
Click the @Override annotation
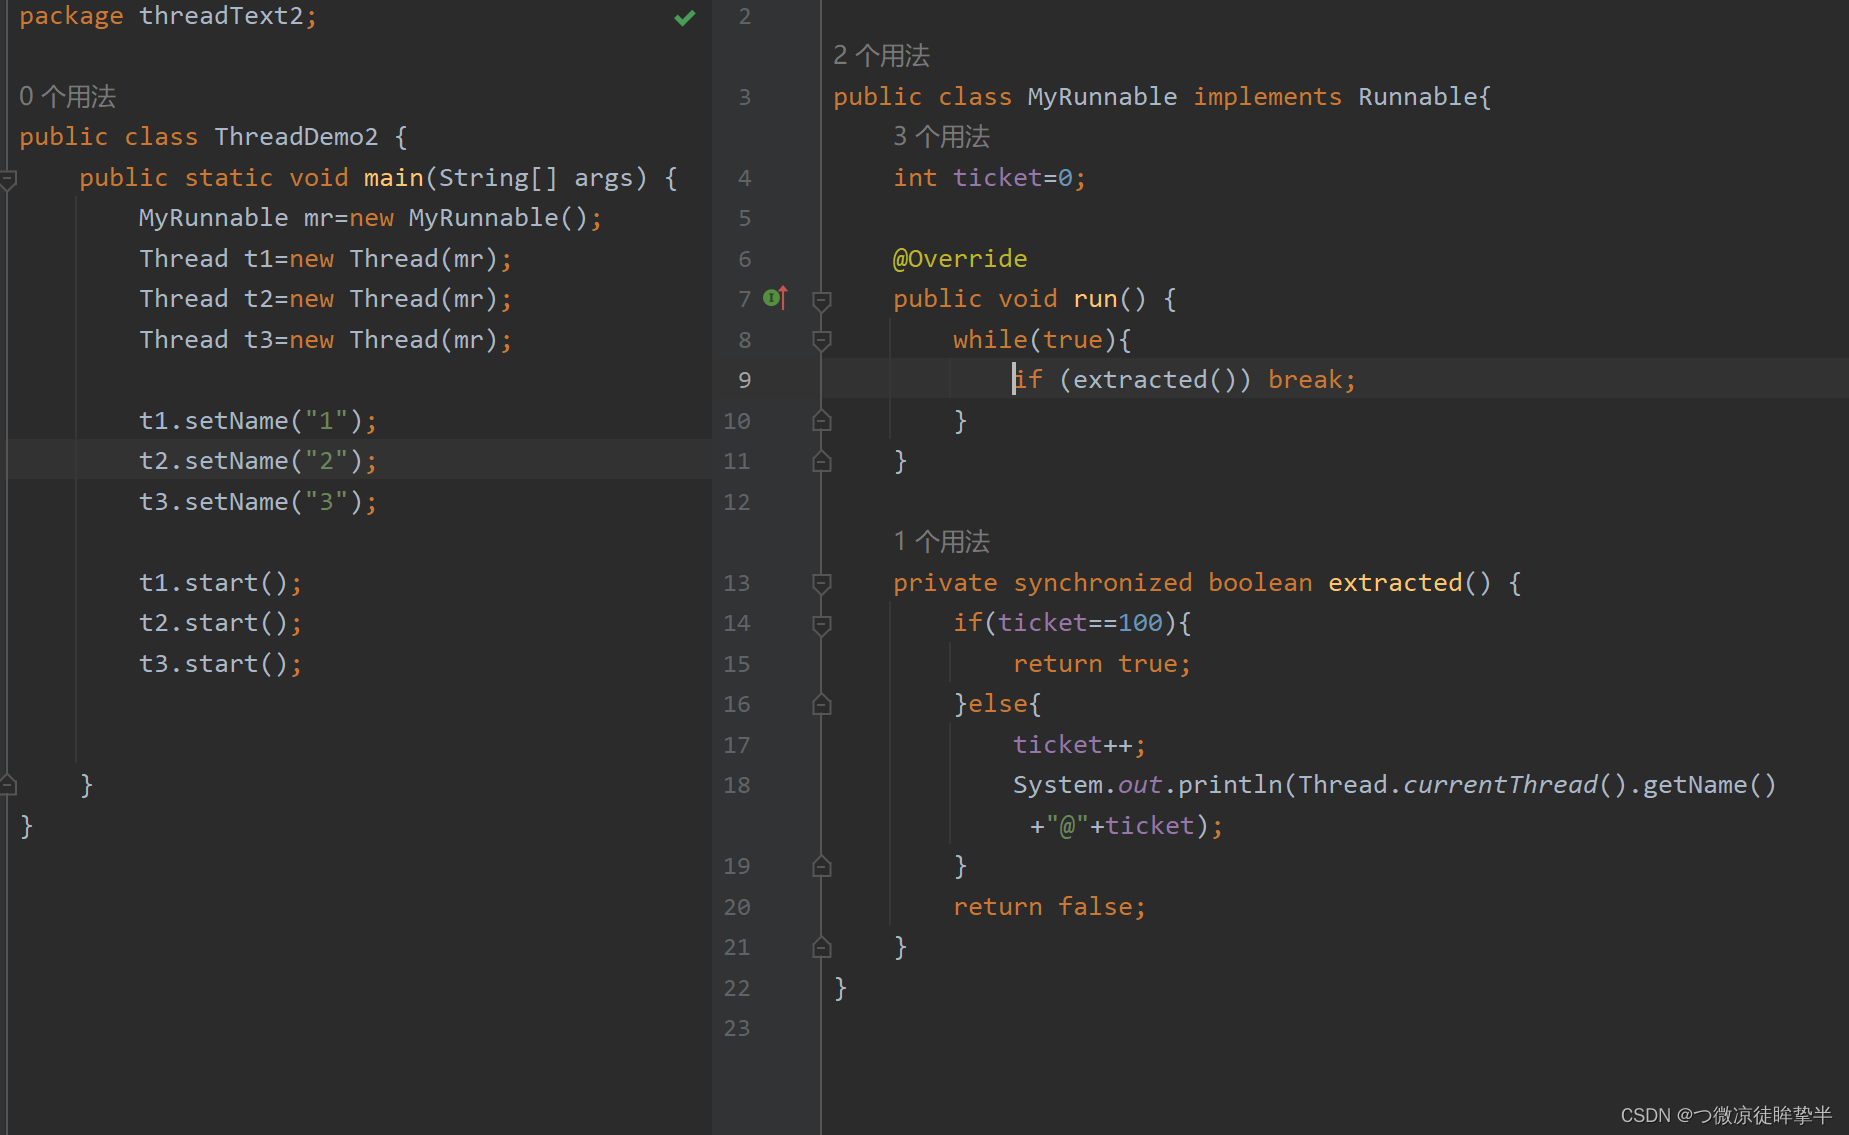click(x=960, y=259)
